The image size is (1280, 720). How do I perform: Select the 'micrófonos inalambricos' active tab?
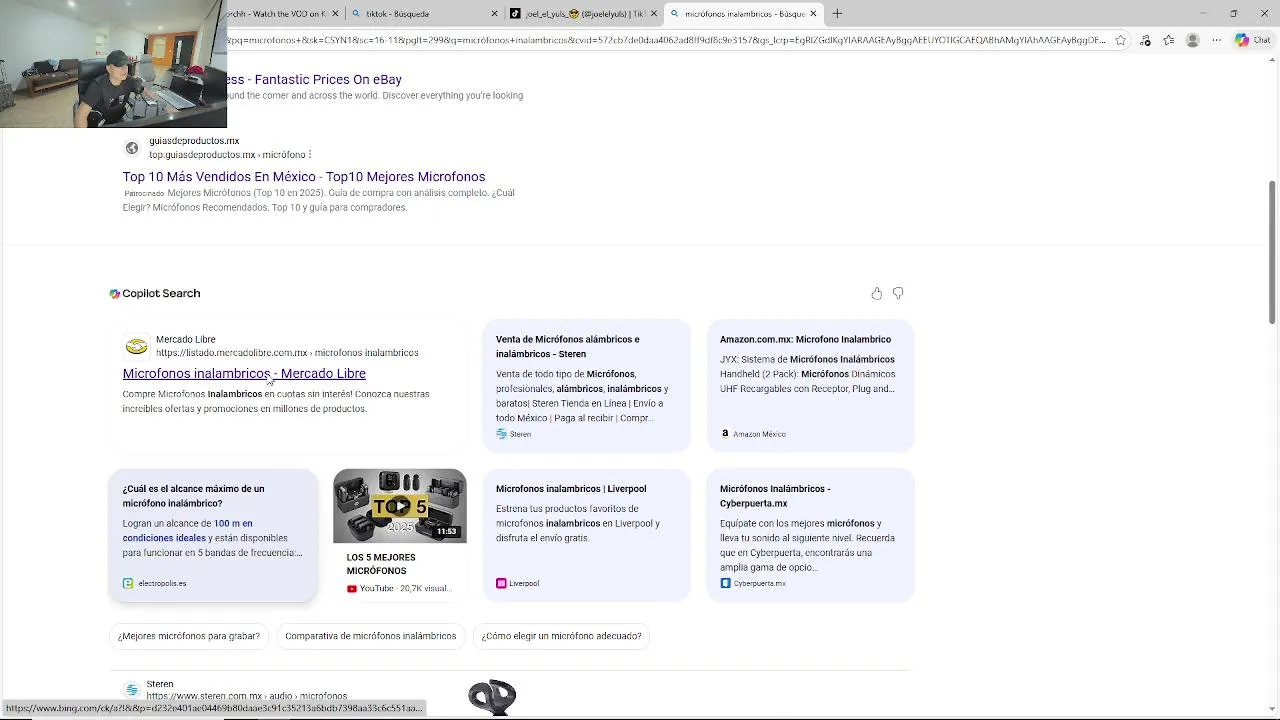[743, 13]
